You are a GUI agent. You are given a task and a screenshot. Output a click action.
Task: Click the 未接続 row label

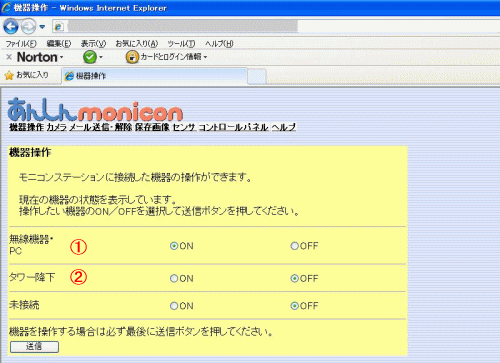(24, 305)
